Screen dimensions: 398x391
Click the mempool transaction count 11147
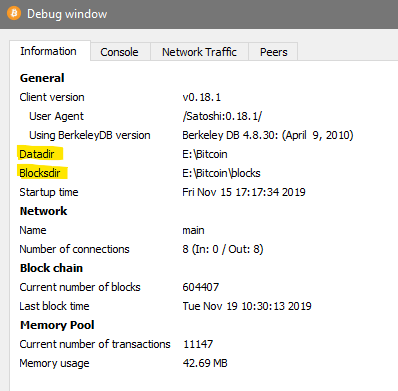[x=198, y=344]
